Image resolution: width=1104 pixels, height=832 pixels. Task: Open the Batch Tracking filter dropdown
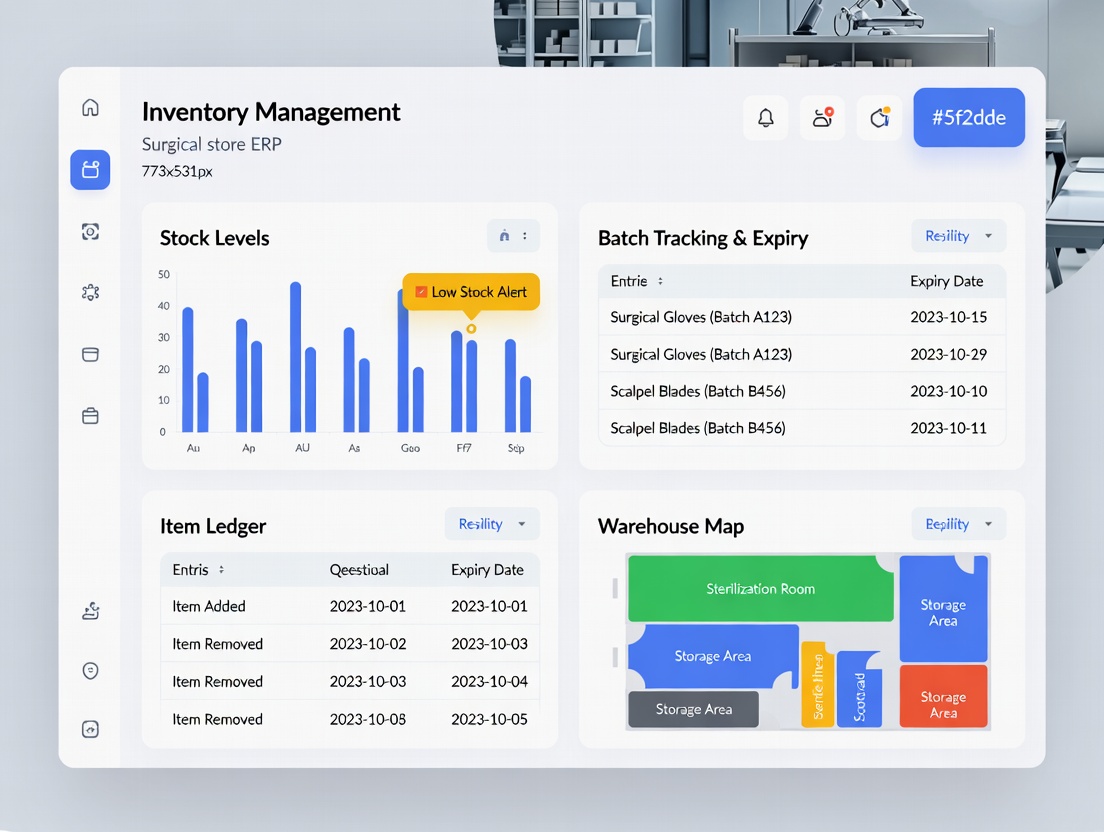[958, 236]
